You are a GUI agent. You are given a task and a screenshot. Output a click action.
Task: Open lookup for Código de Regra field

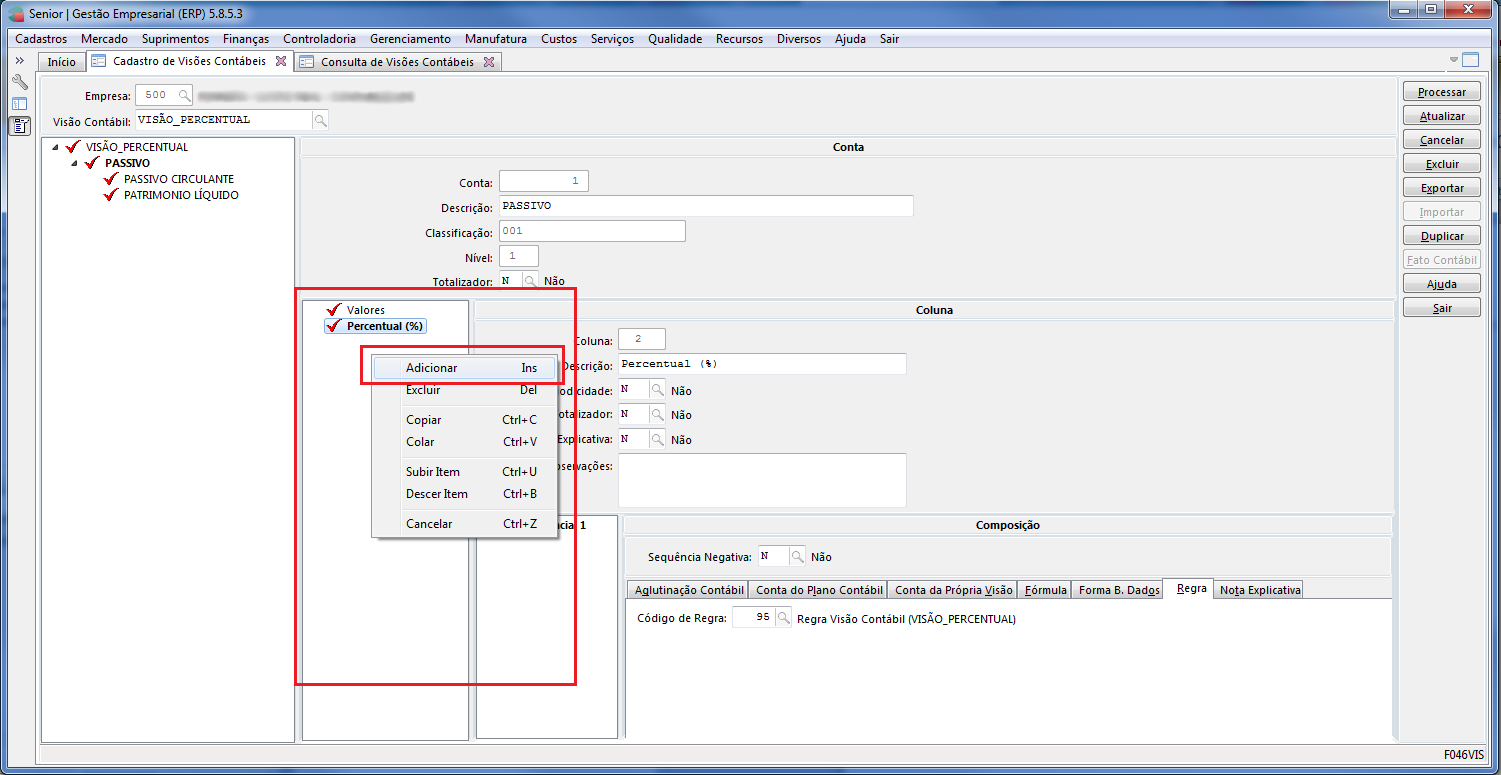click(784, 619)
